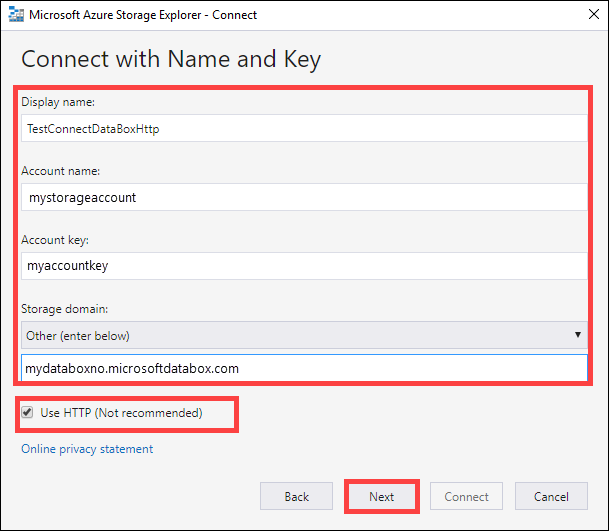This screenshot has width=609, height=531.
Task: Click the 'Account key:' label
Action: tap(55, 240)
